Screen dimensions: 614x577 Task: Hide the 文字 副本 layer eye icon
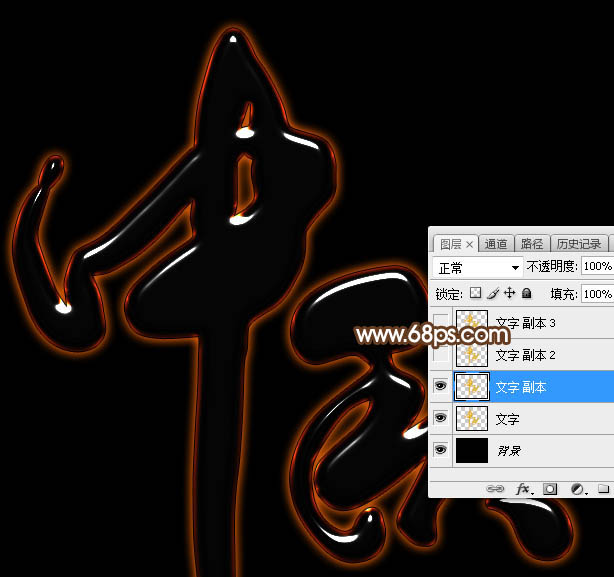[x=441, y=386]
